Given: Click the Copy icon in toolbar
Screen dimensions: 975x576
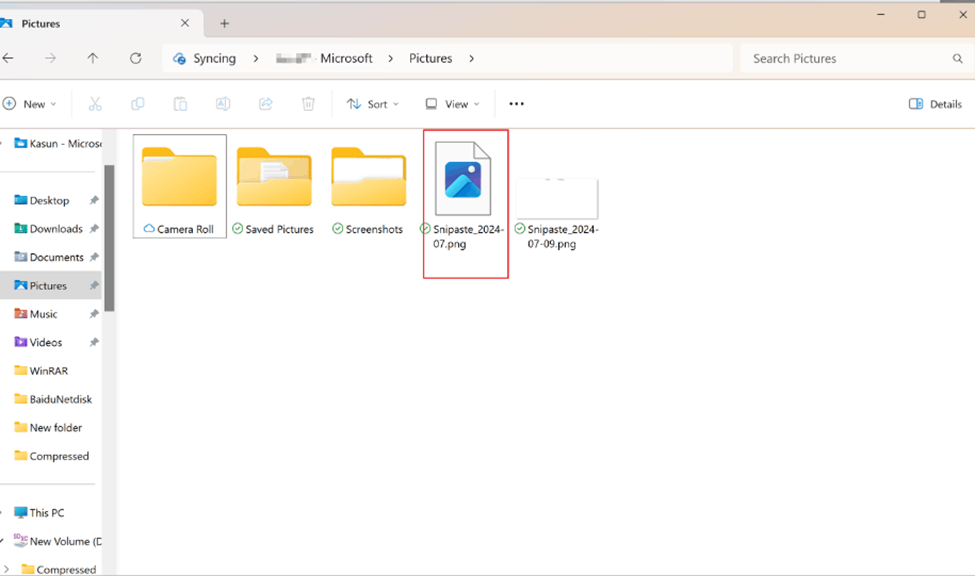Looking at the screenshot, I should [137, 104].
